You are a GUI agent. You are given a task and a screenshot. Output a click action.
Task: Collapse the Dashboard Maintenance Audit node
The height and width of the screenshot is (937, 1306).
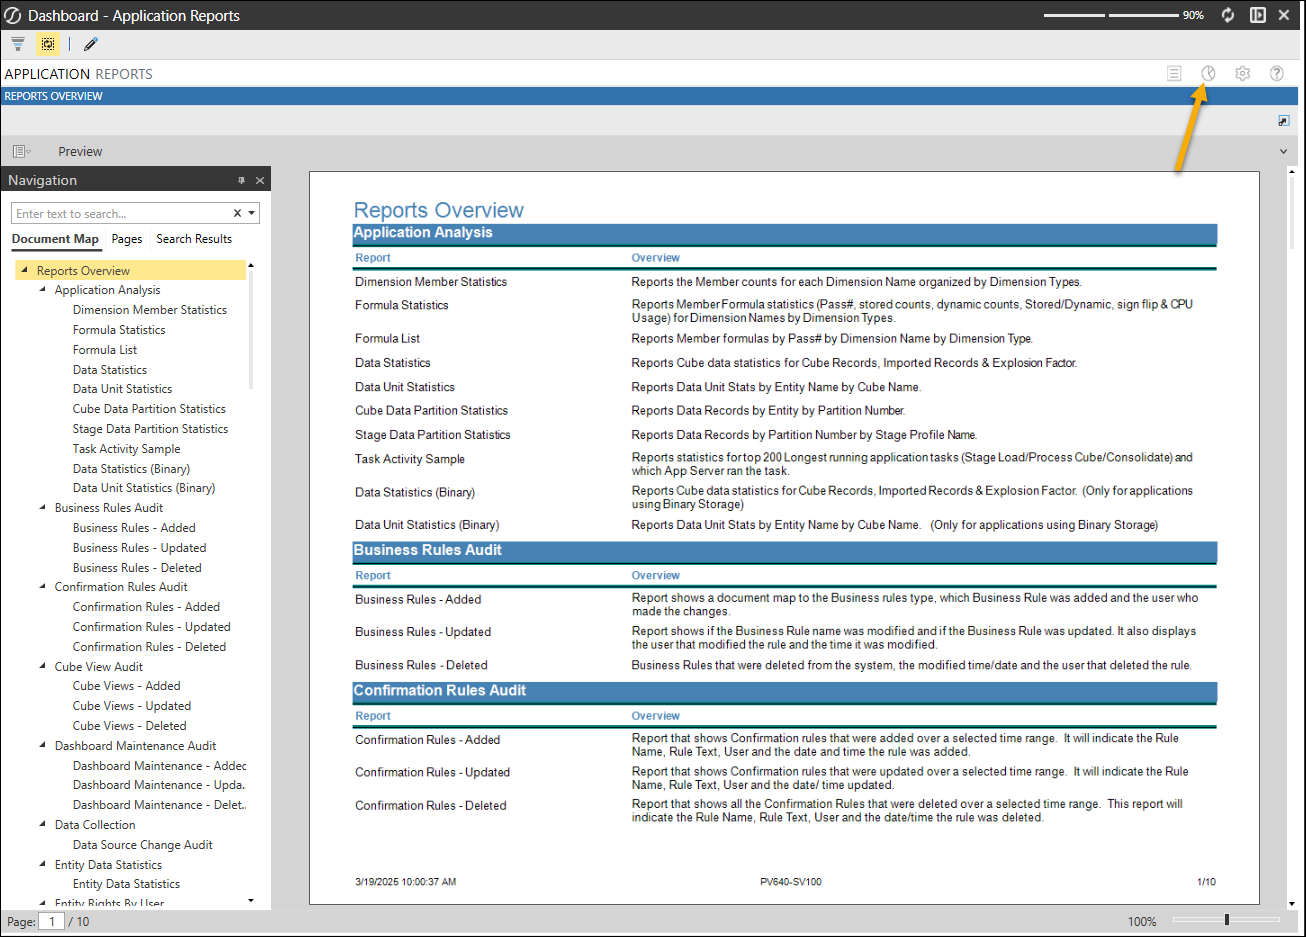pyautogui.click(x=42, y=746)
